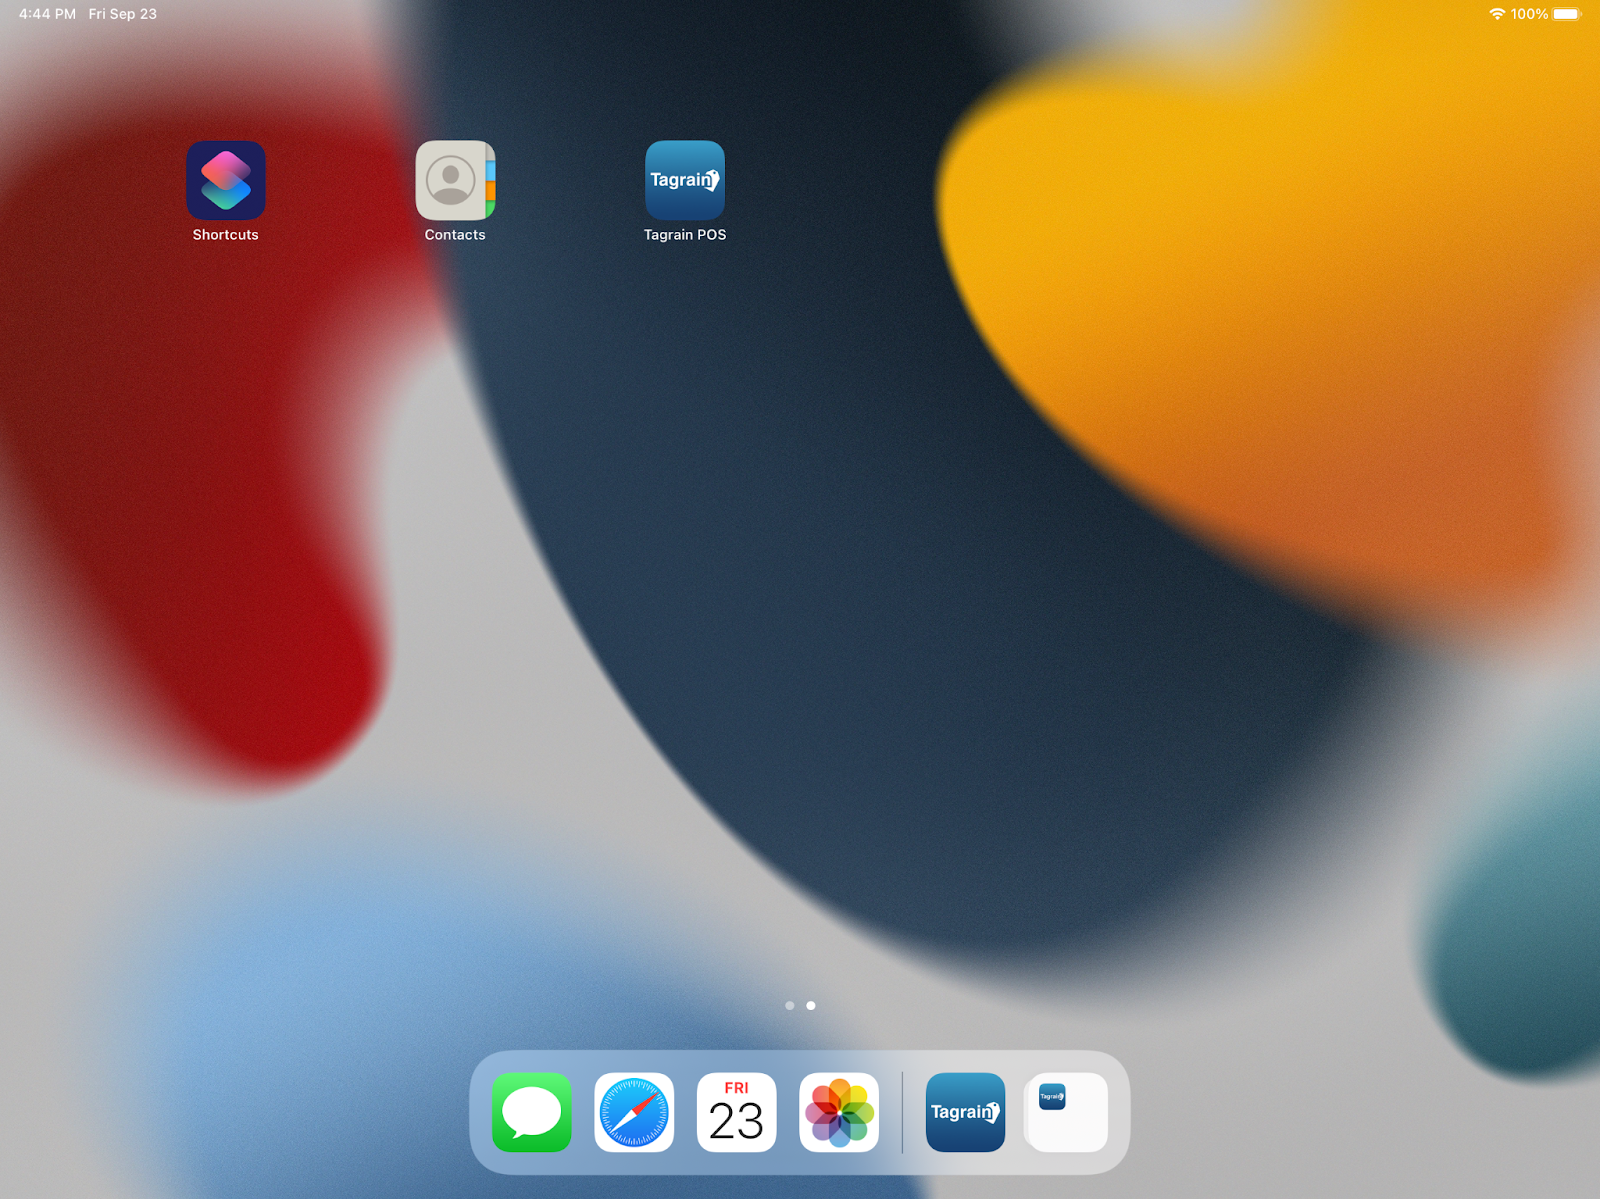Tap the 100% battery percentage text
1600x1199 pixels.
click(x=1529, y=14)
